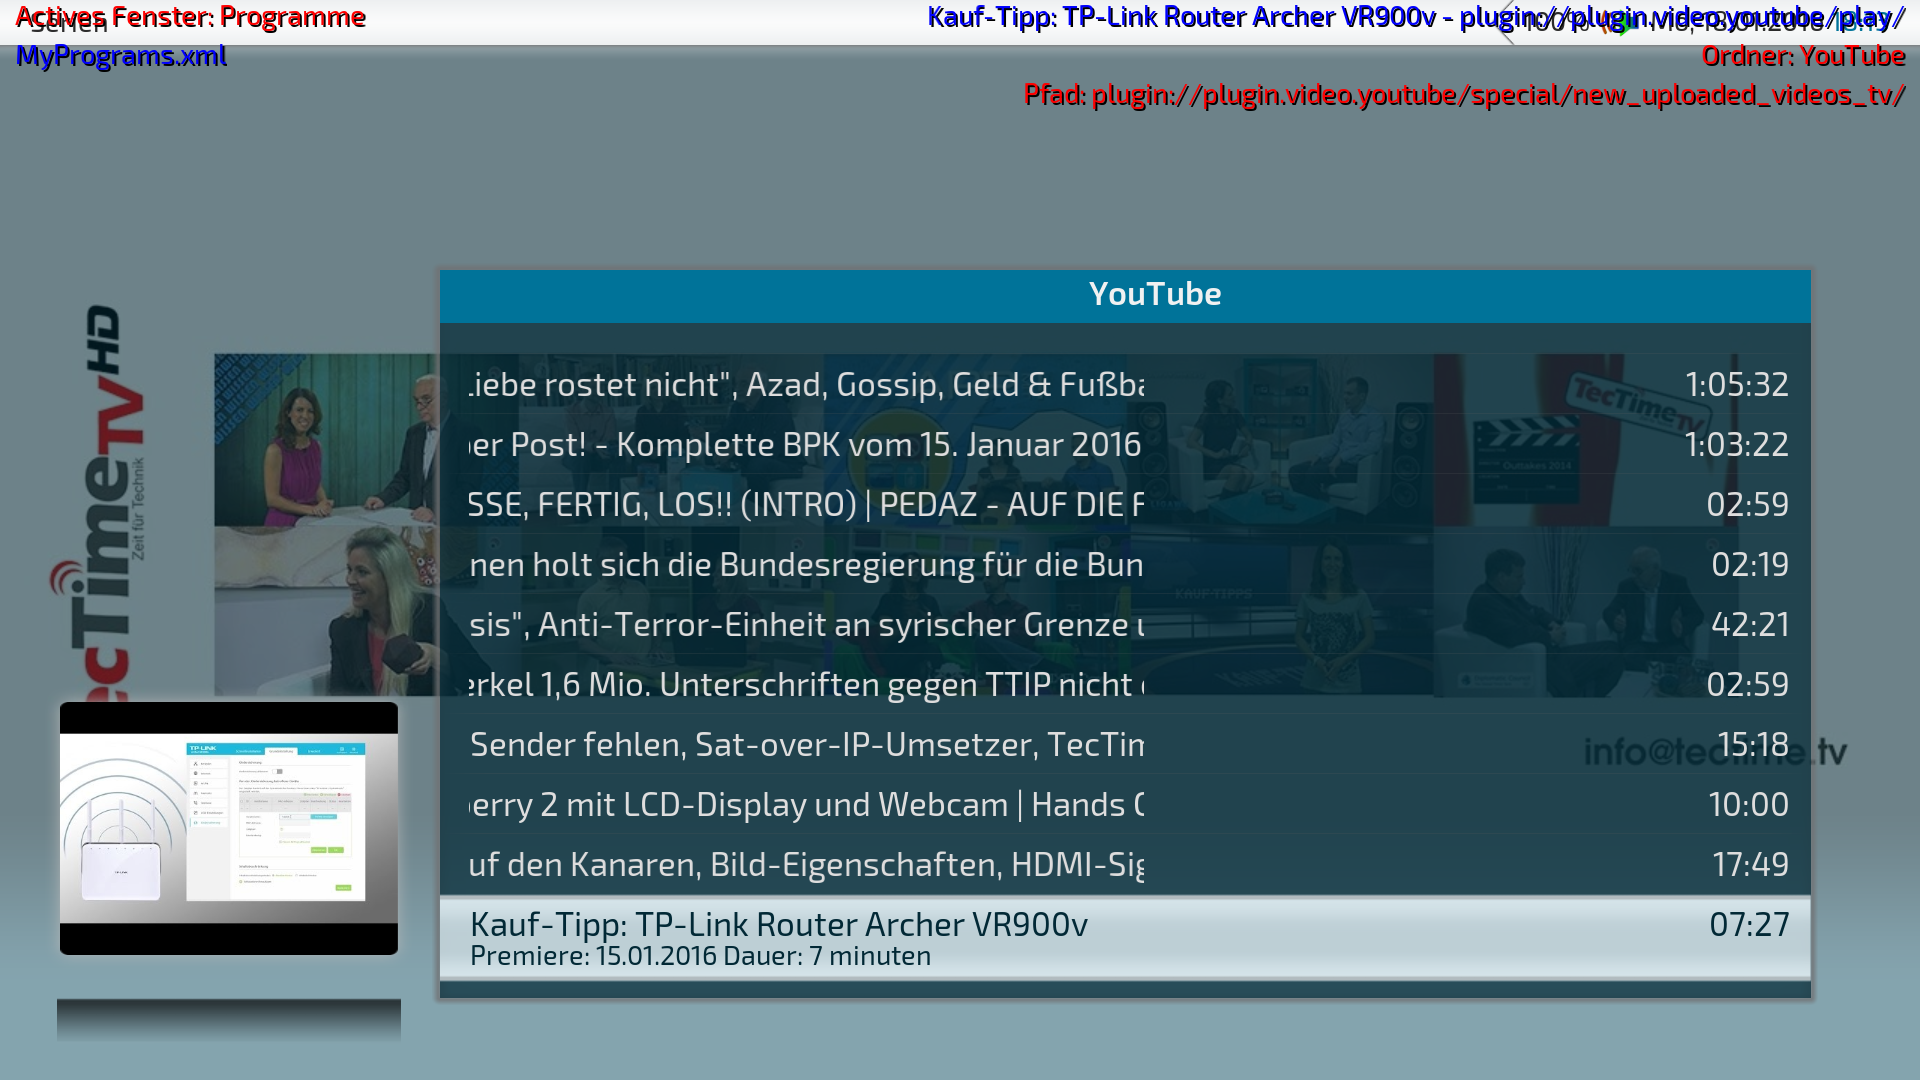The height and width of the screenshot is (1080, 1920).
Task: Click duration 1:03:22 in the list
Action: pyautogui.click(x=1736, y=445)
